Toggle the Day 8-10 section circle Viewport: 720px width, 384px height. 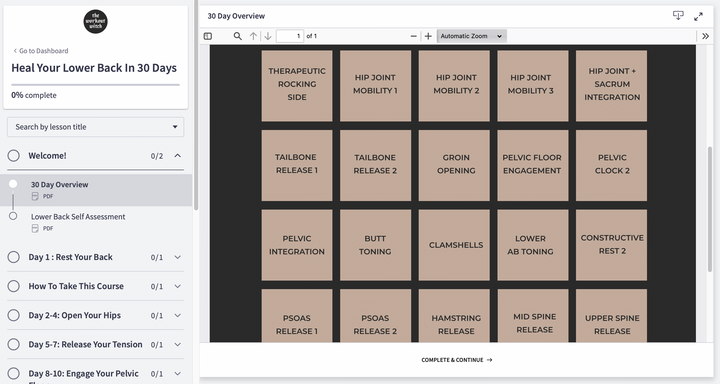pyautogui.click(x=14, y=373)
